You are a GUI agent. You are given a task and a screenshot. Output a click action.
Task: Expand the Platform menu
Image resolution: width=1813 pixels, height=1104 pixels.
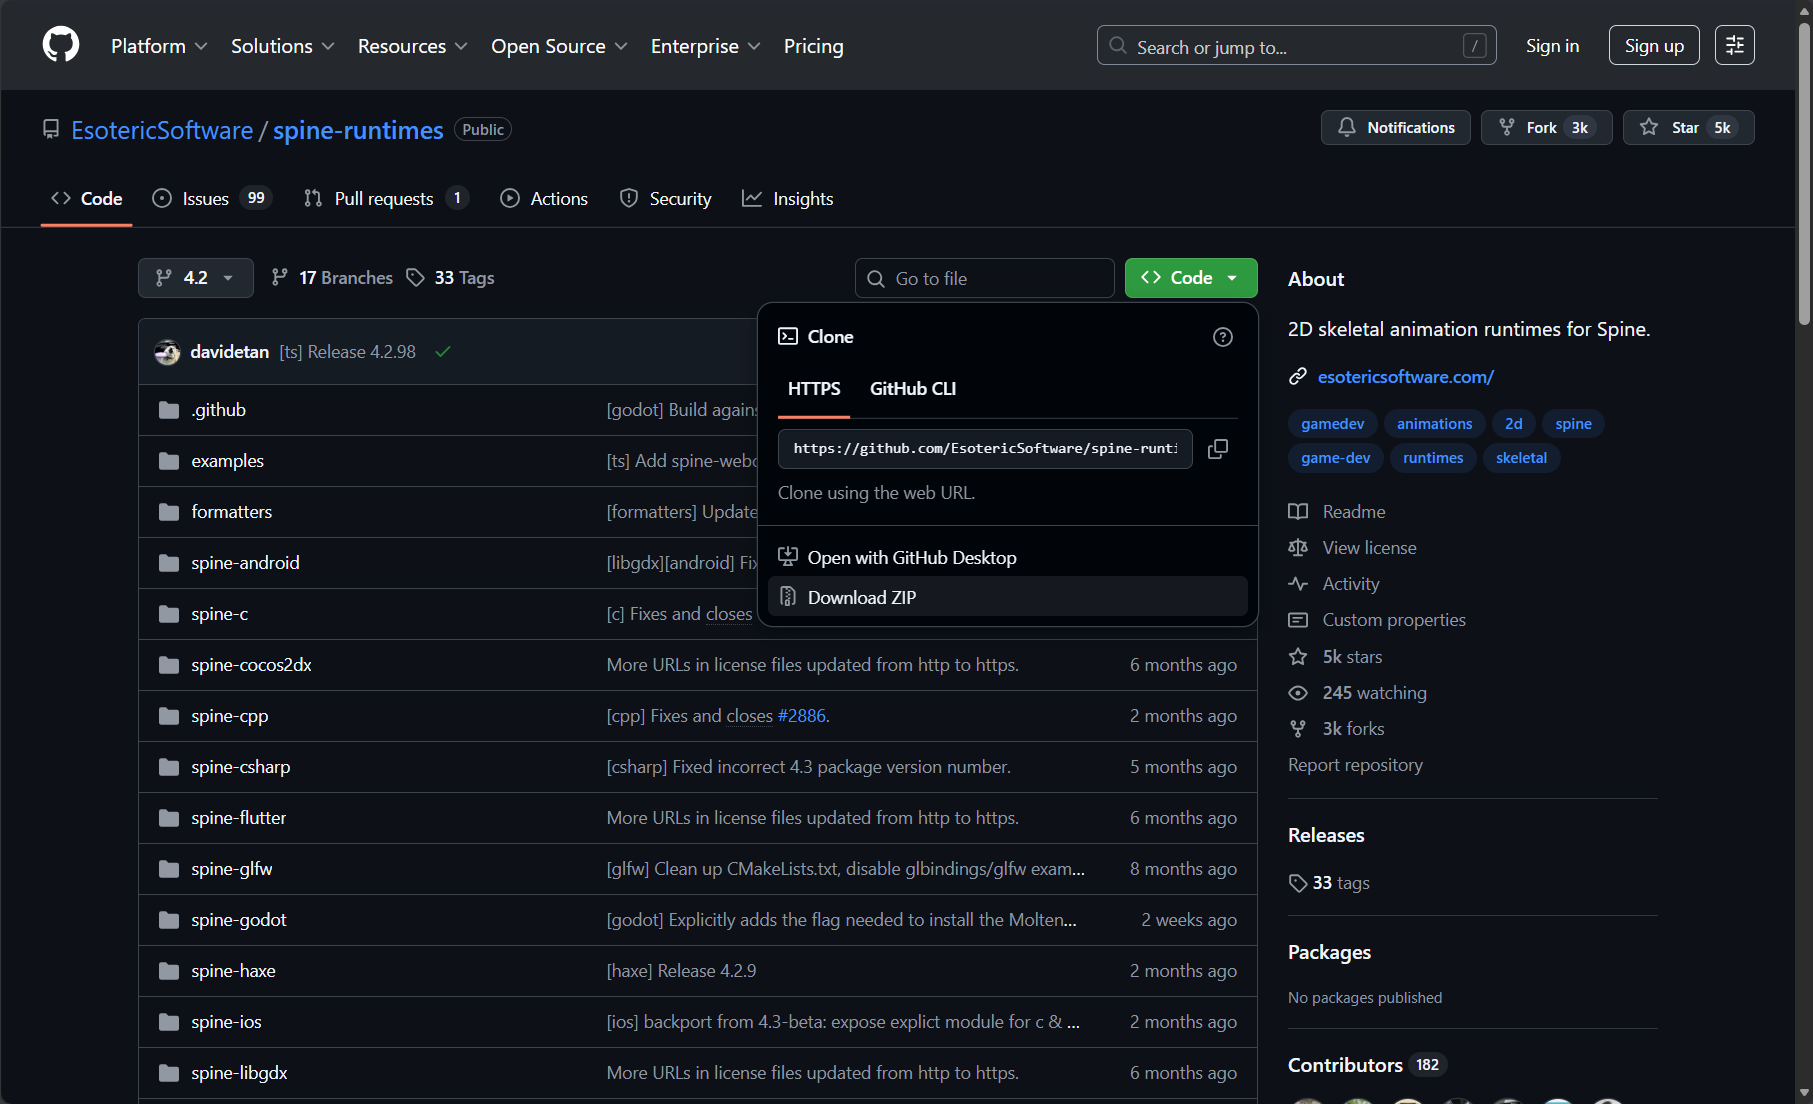(x=159, y=46)
